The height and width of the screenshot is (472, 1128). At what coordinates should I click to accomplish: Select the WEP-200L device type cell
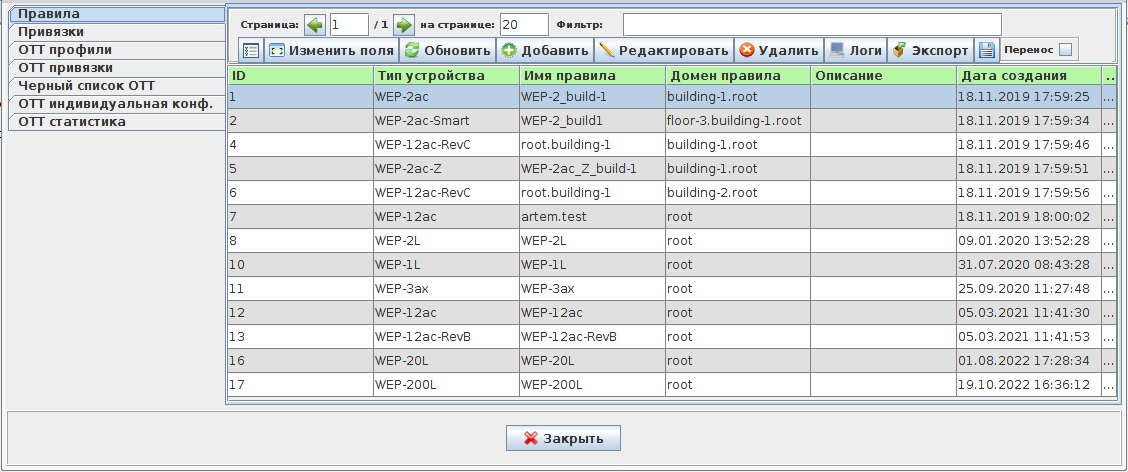pos(446,385)
